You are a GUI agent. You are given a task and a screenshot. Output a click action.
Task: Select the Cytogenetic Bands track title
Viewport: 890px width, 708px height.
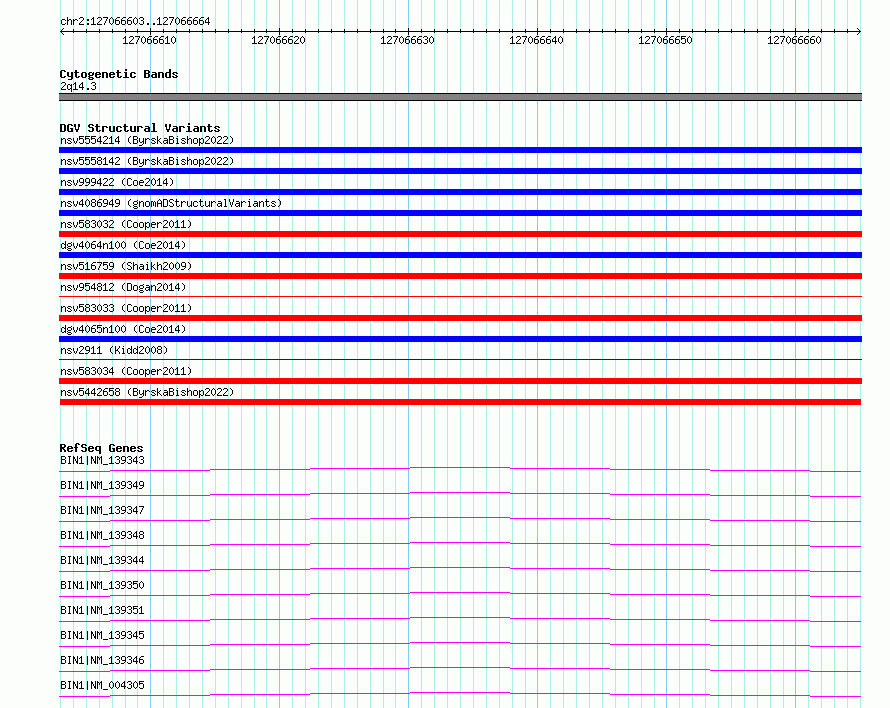click(119, 74)
